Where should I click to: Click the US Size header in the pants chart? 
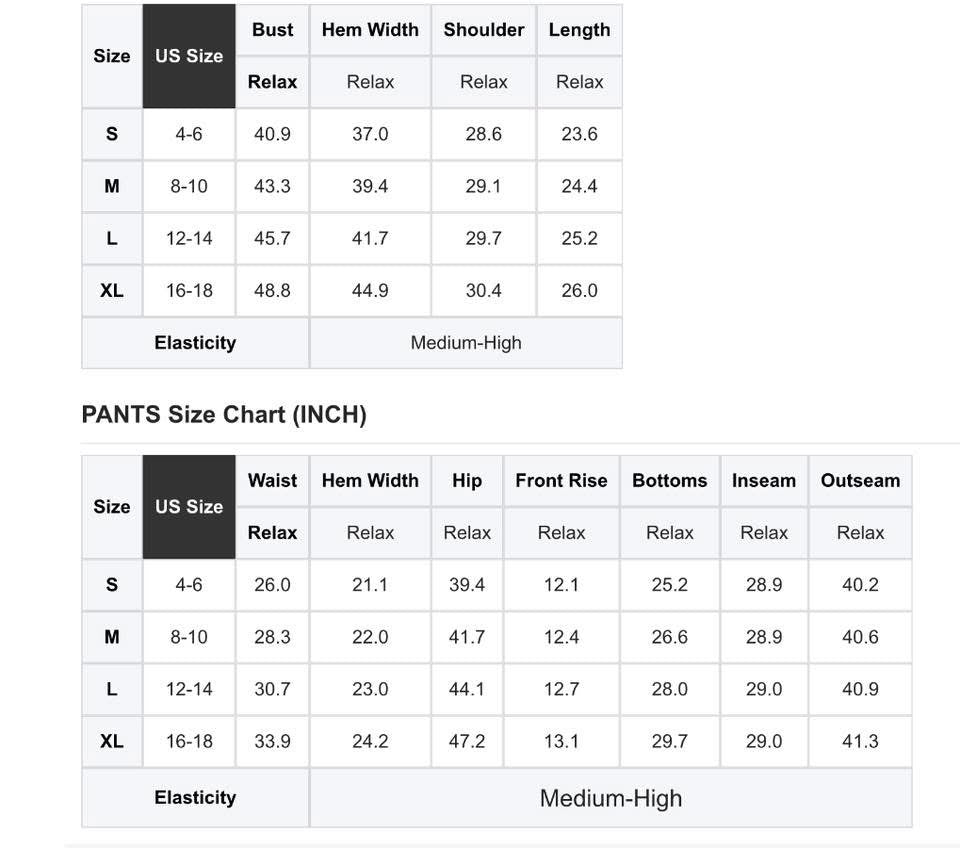click(189, 507)
